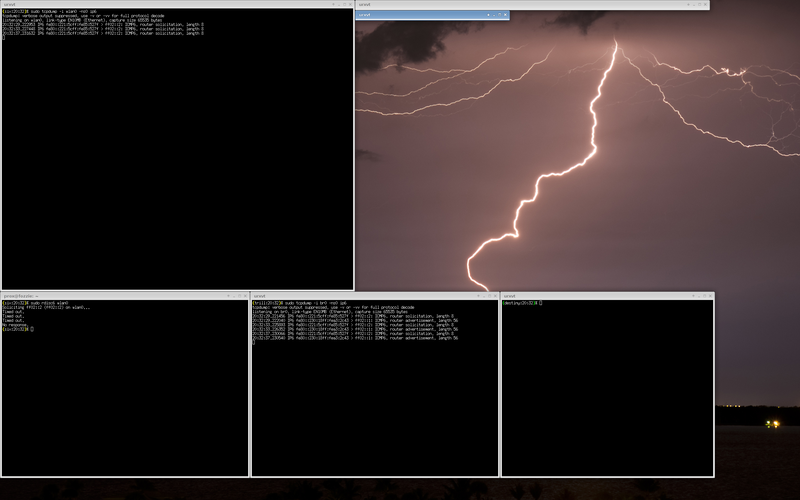800x500 pixels.
Task: Maximize the blue-titled urxvt window
Action: pos(498,15)
